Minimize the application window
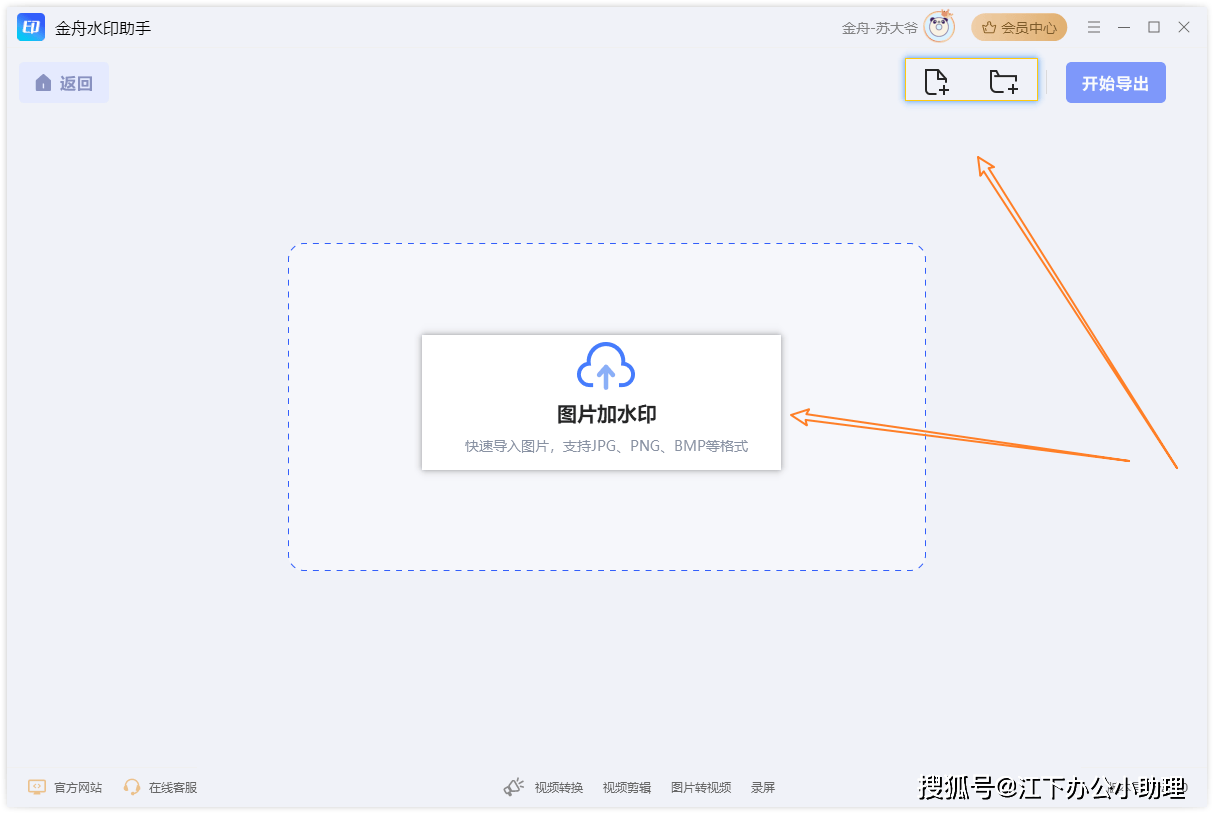1214x814 pixels. [1124, 28]
